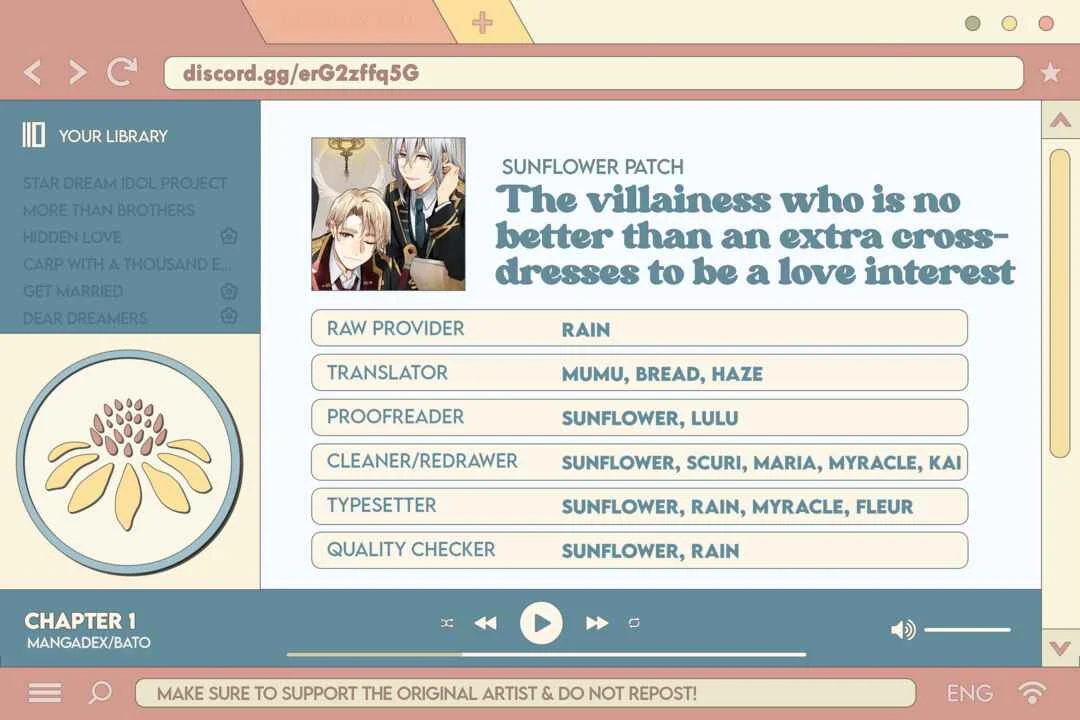The width and height of the screenshot is (1080, 720).
Task: Click the yellow window dot
Action: point(1009,23)
